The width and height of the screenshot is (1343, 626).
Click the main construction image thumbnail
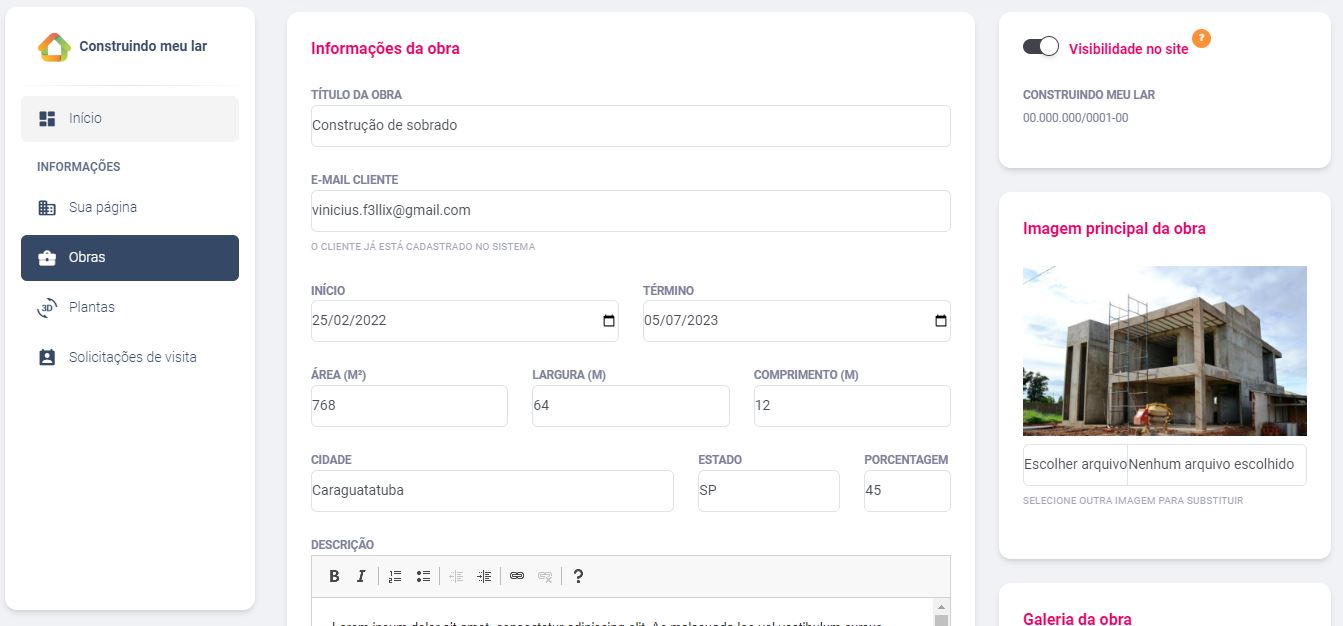click(1165, 351)
